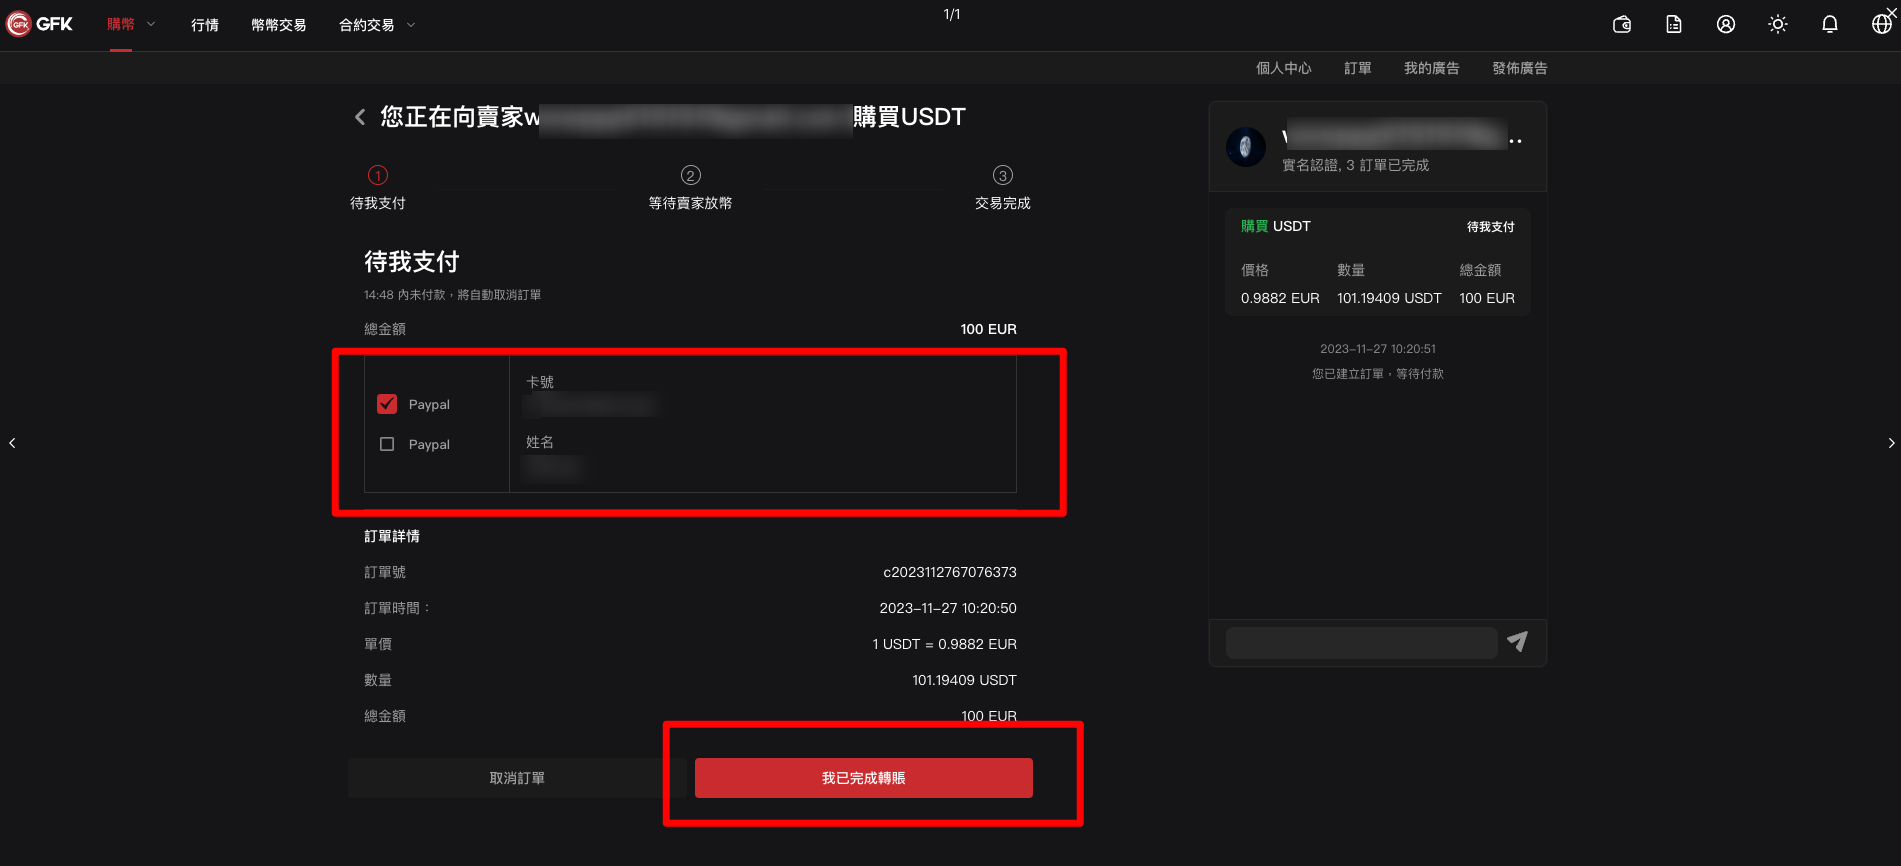1901x866 pixels.
Task: Go to next image with right chevron
Action: point(1891,443)
